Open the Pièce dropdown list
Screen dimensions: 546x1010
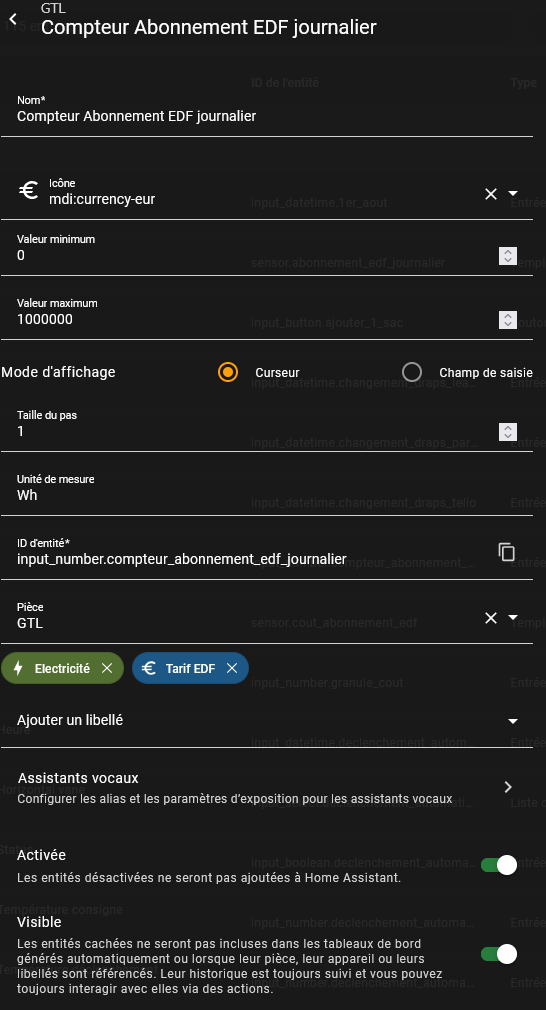click(x=513, y=618)
